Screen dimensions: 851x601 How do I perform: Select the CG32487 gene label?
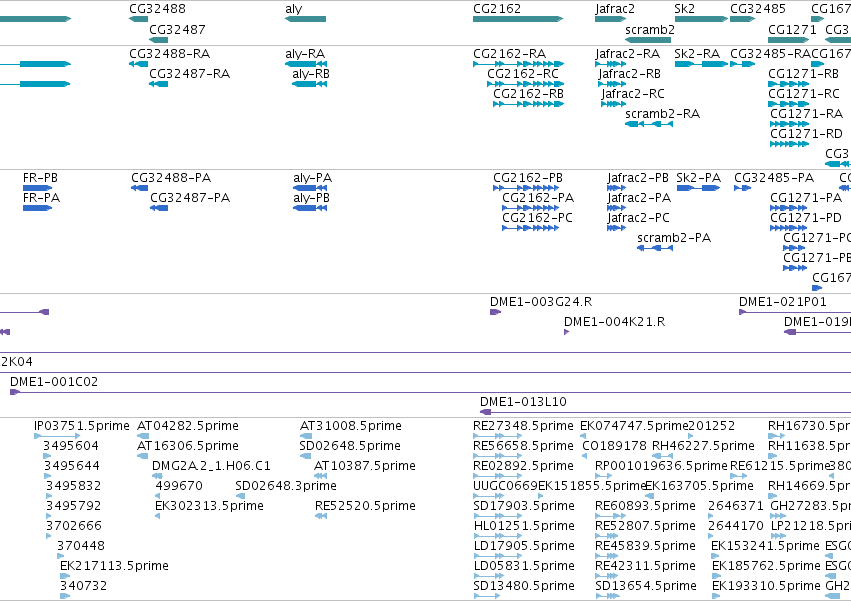(x=177, y=29)
